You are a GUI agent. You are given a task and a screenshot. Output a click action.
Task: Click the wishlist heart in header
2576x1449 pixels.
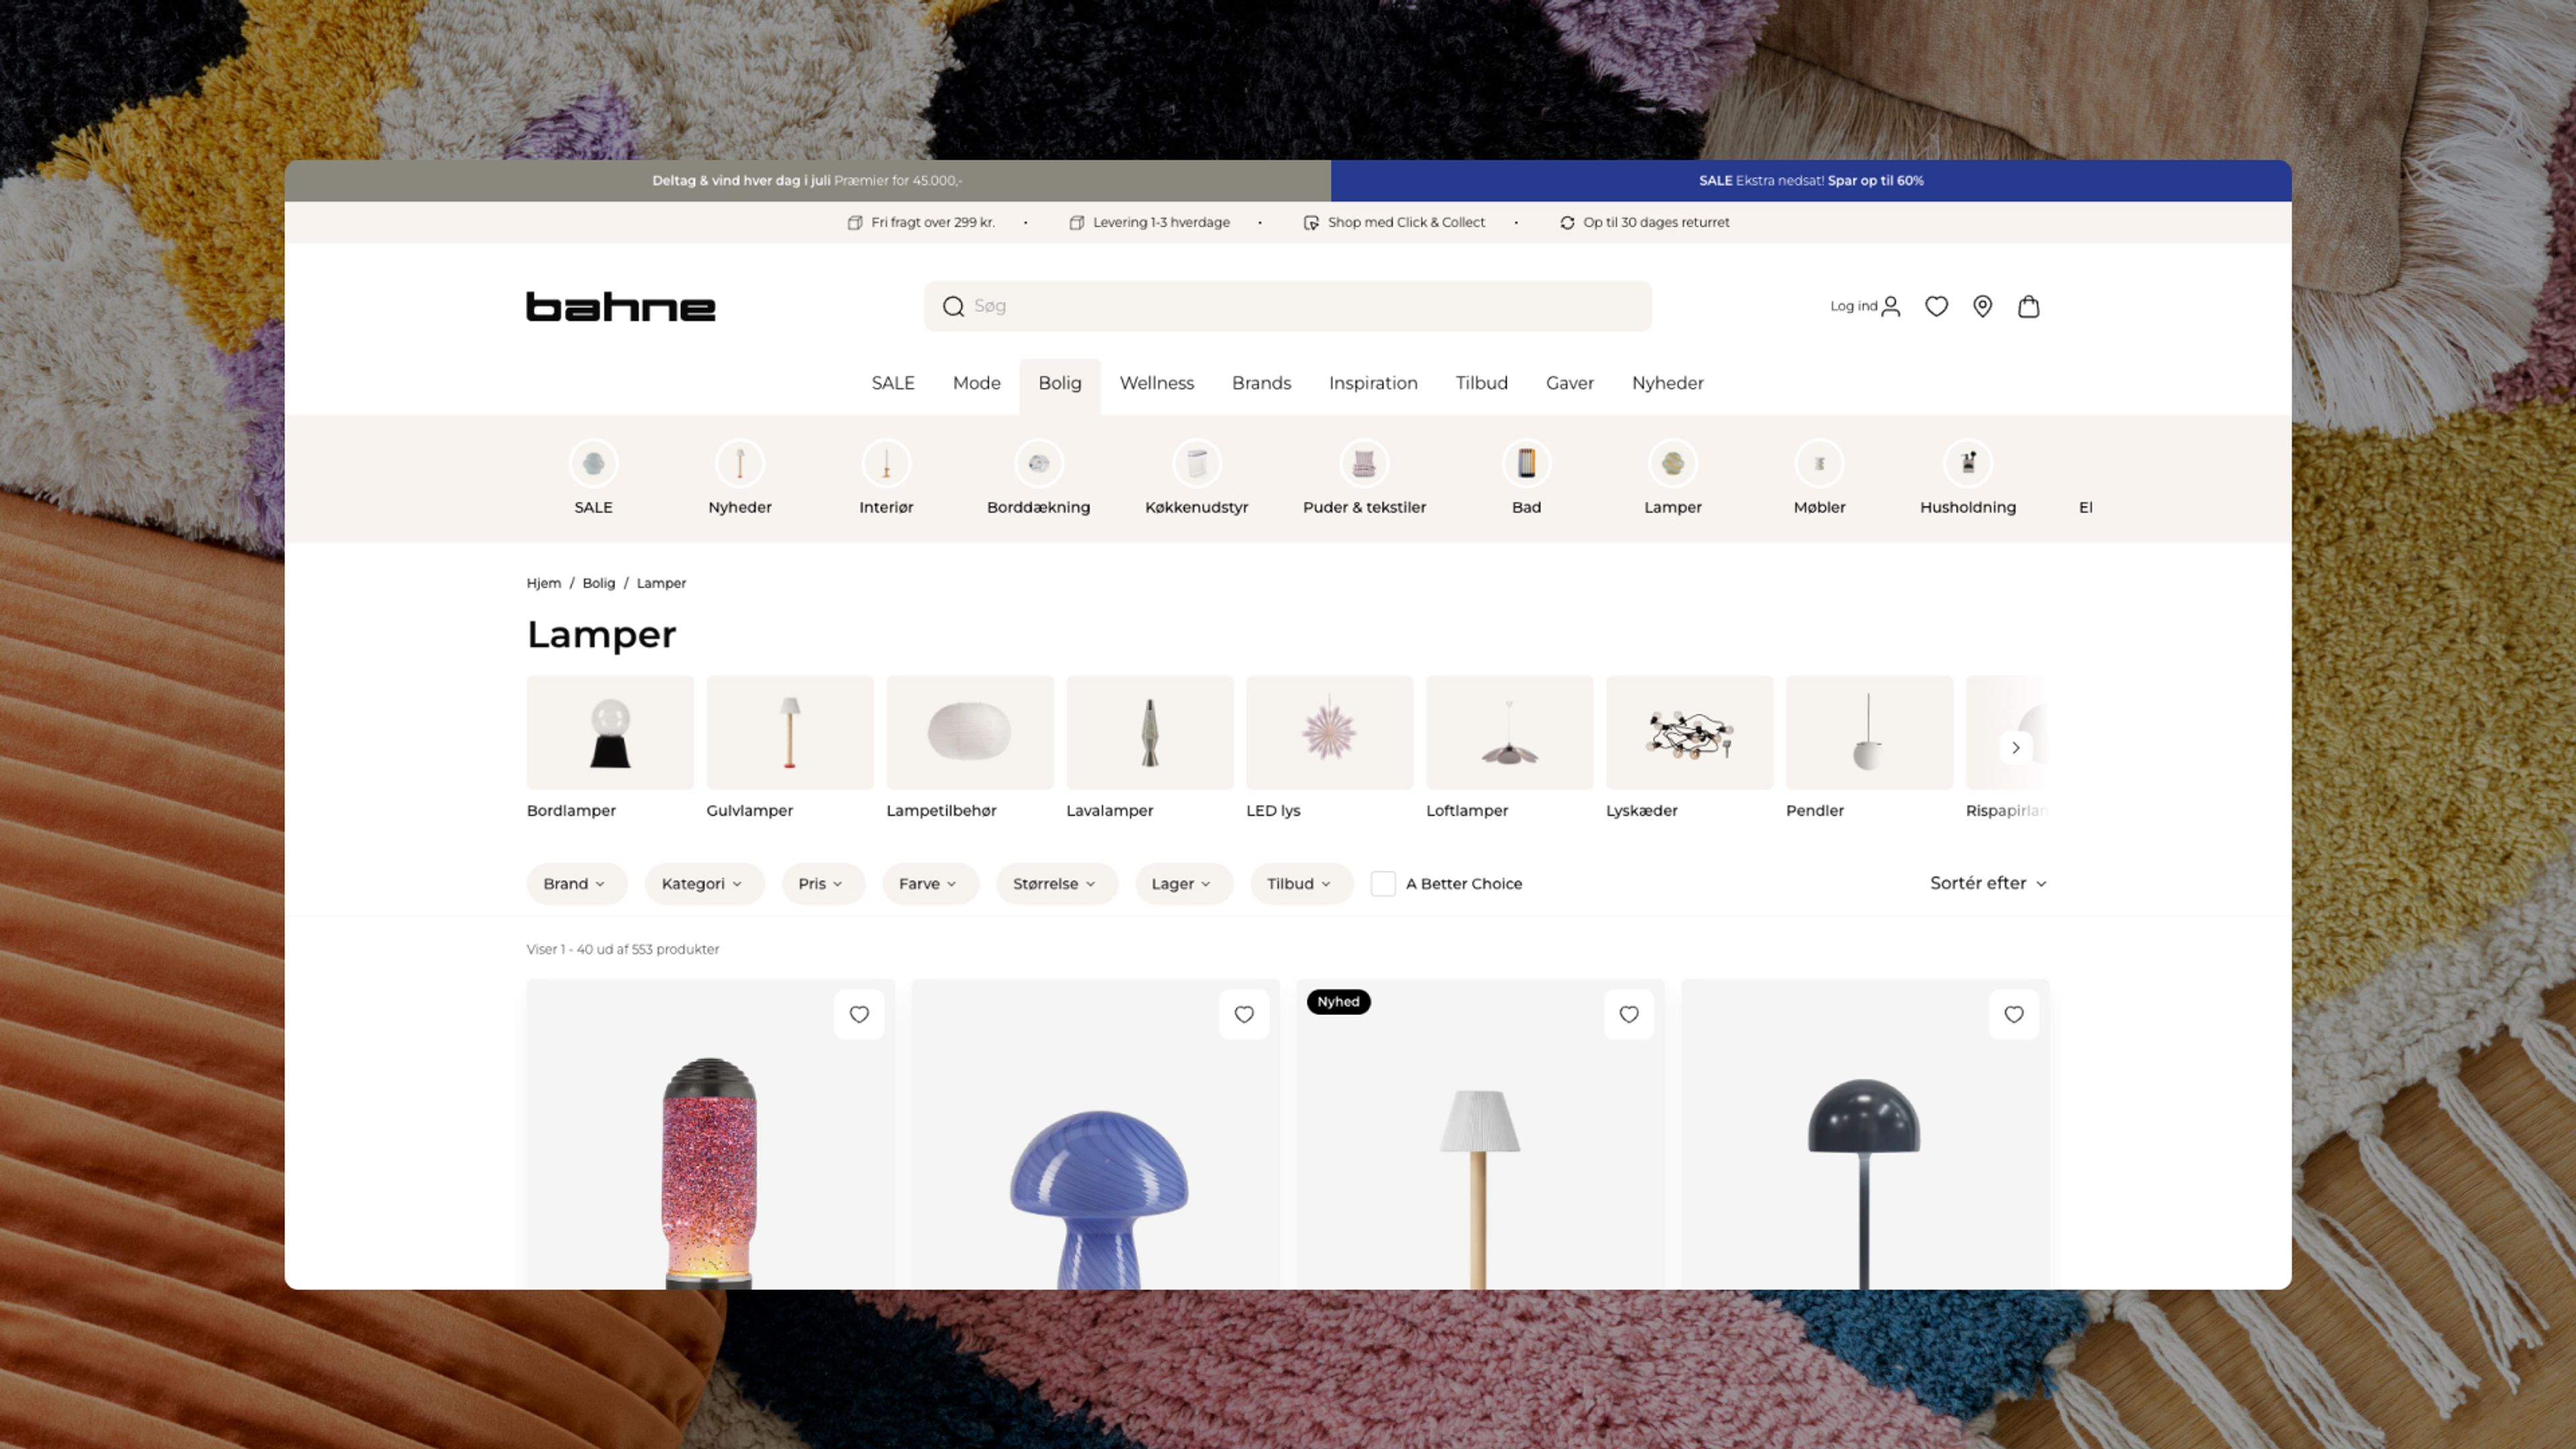point(1936,306)
